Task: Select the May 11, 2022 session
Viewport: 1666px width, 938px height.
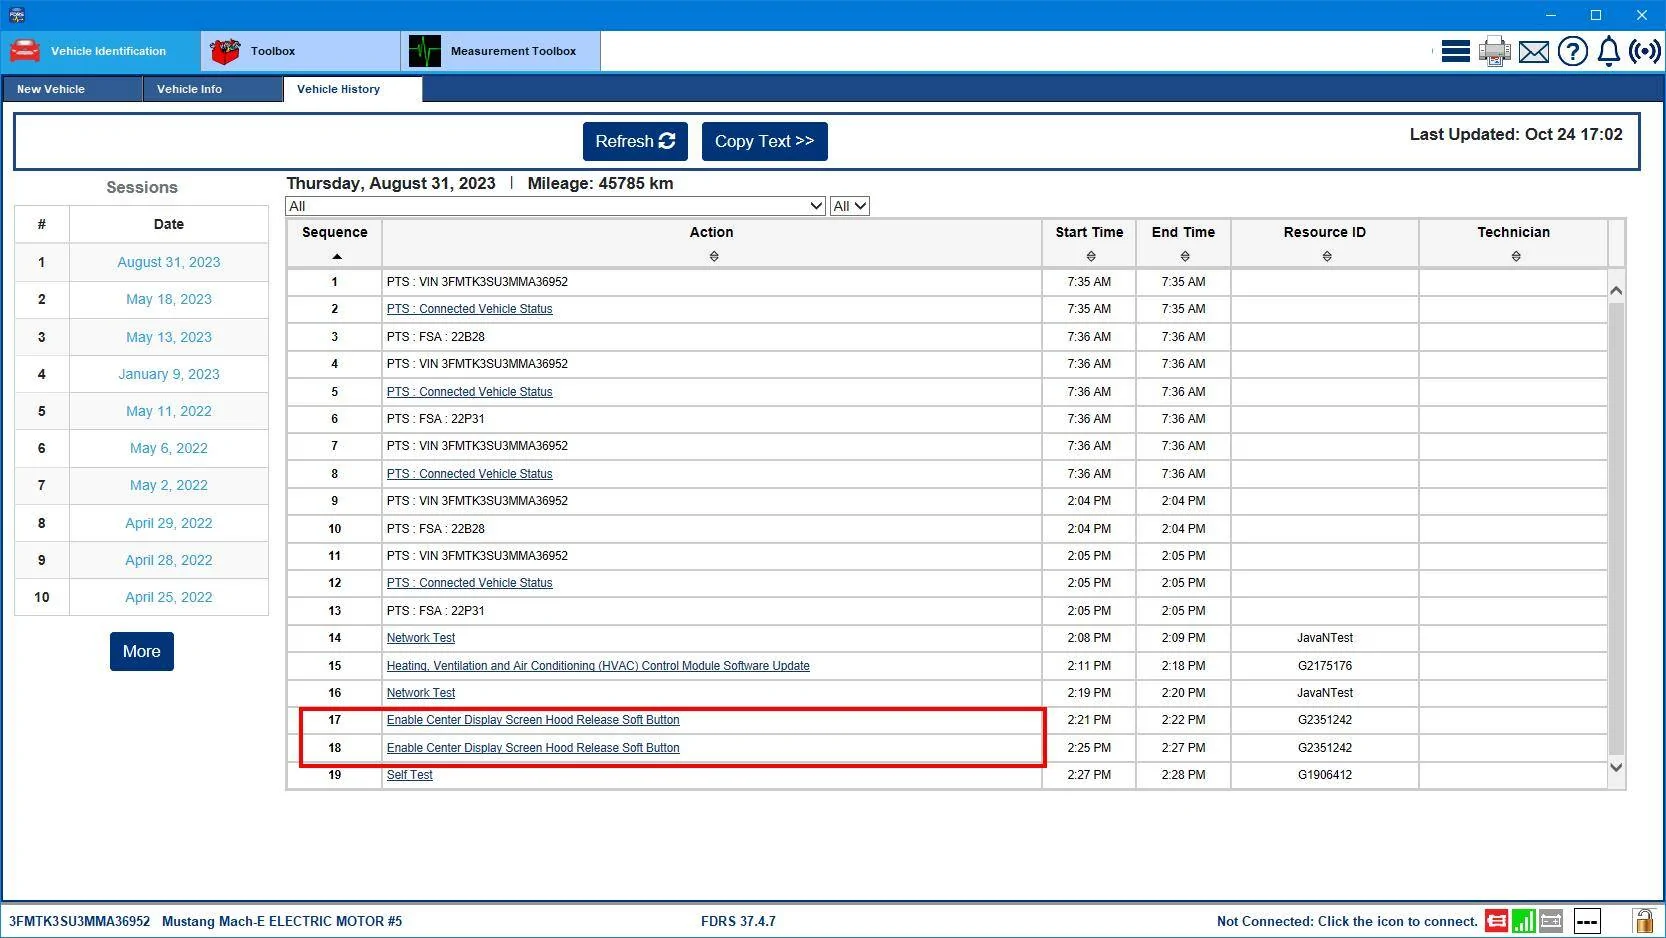Action: (x=169, y=411)
